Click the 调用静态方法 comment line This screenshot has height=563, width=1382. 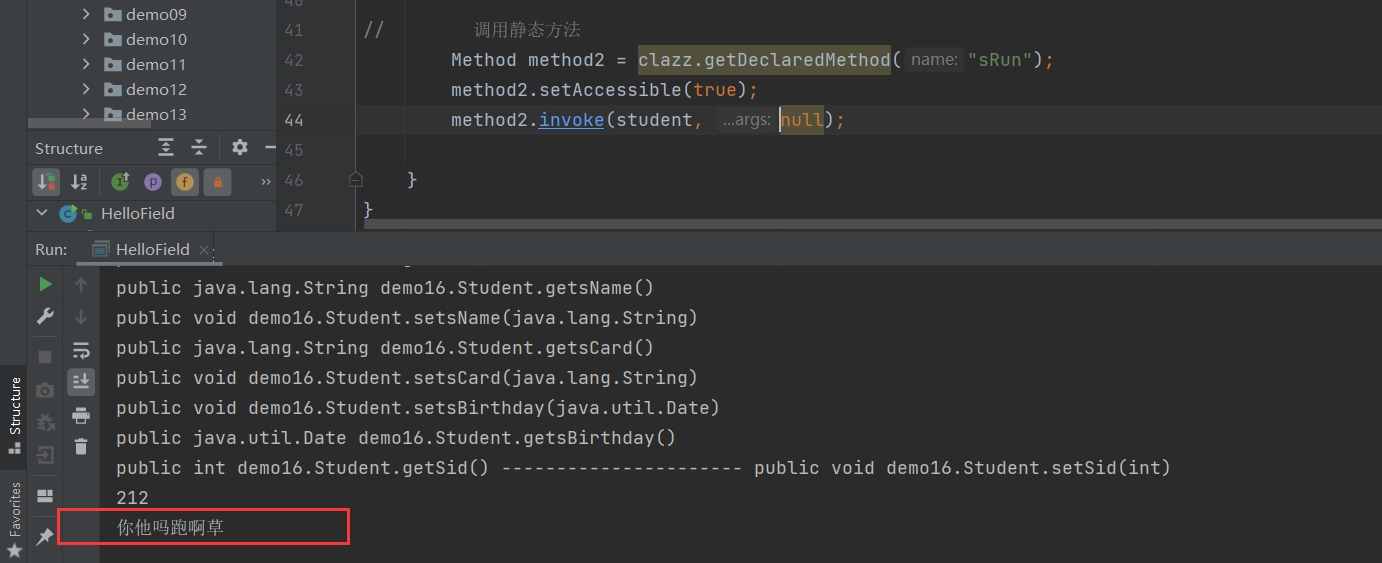tap(527, 30)
